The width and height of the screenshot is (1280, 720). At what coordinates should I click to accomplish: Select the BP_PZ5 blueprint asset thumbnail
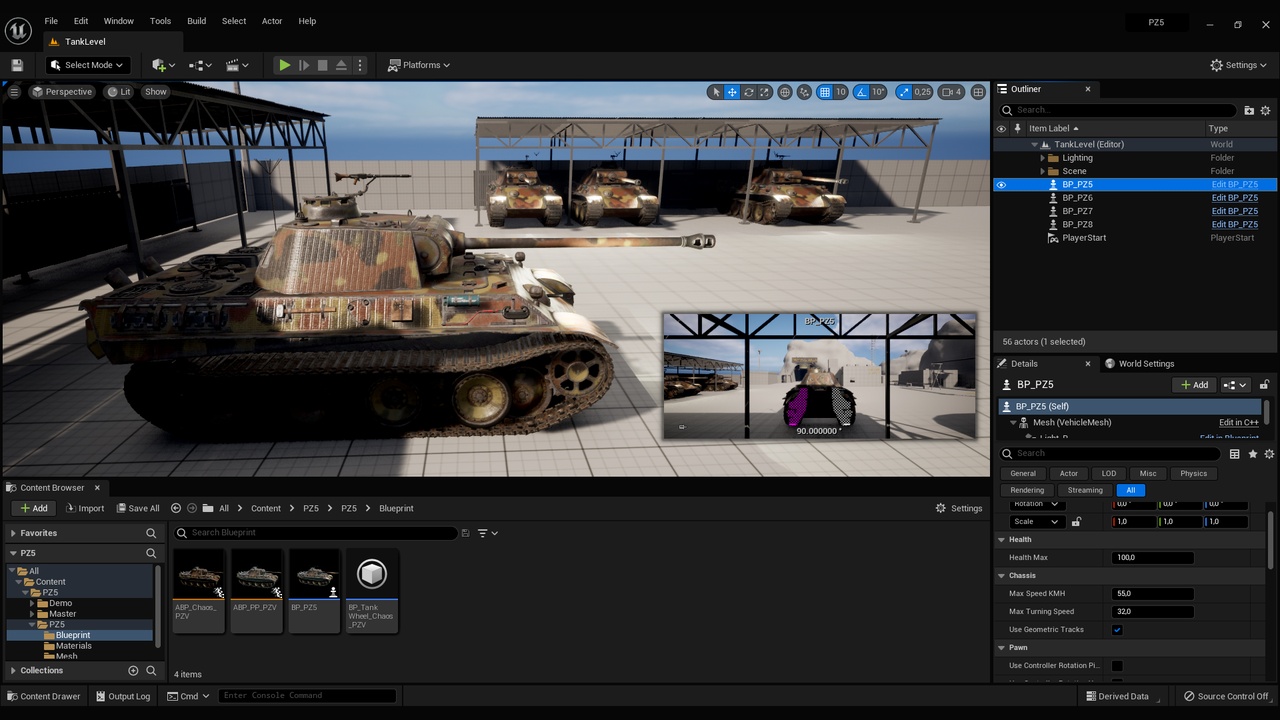(314, 590)
